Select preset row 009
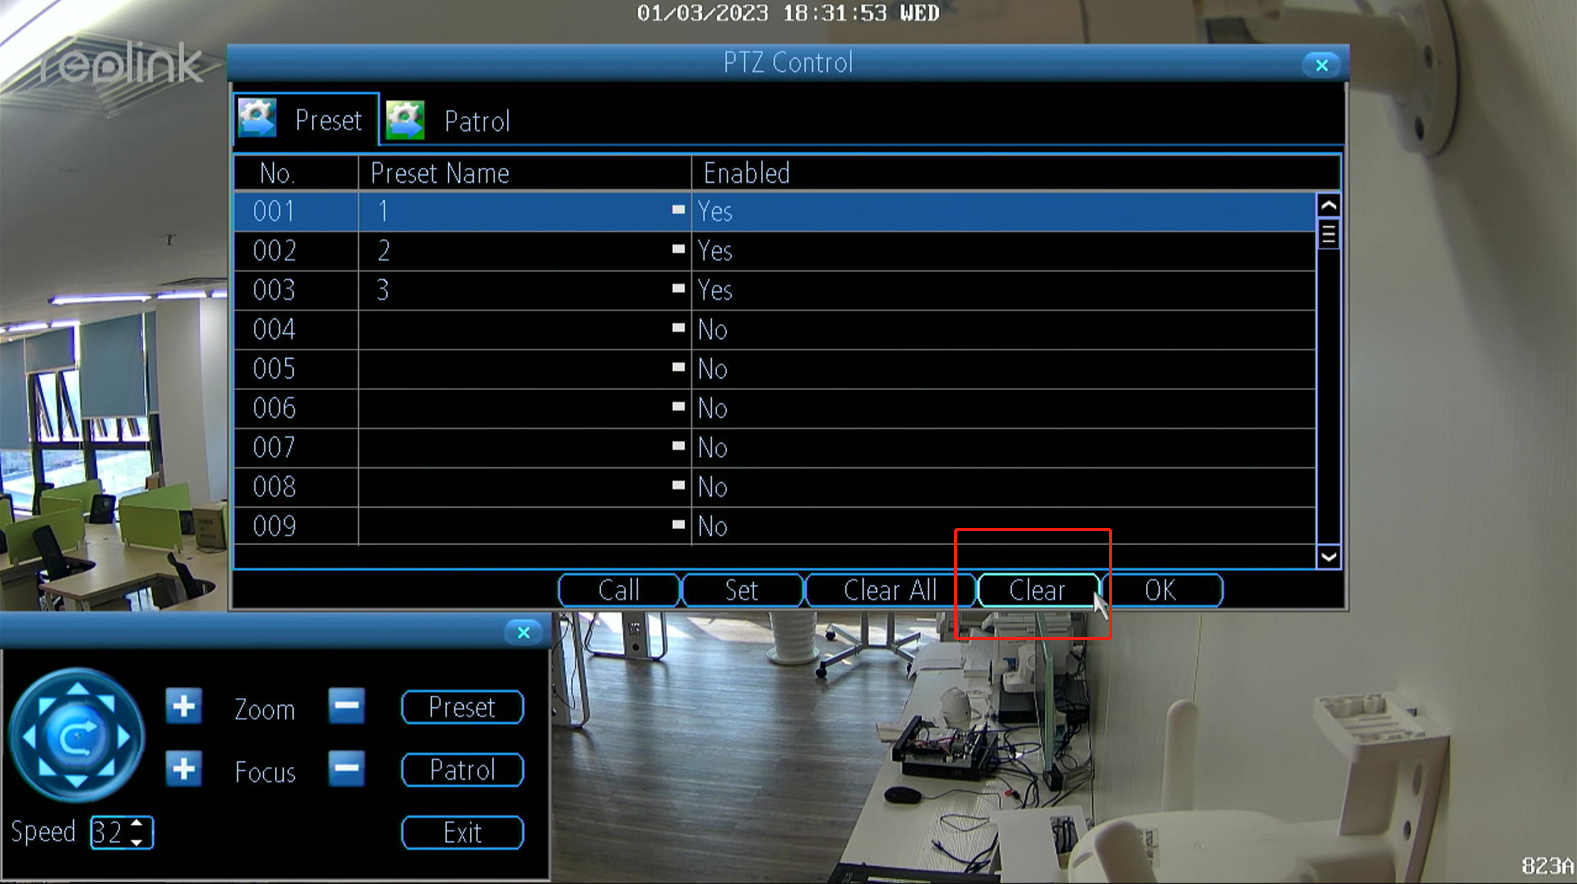Screen dimensions: 1577x884 pyautogui.click(x=774, y=526)
